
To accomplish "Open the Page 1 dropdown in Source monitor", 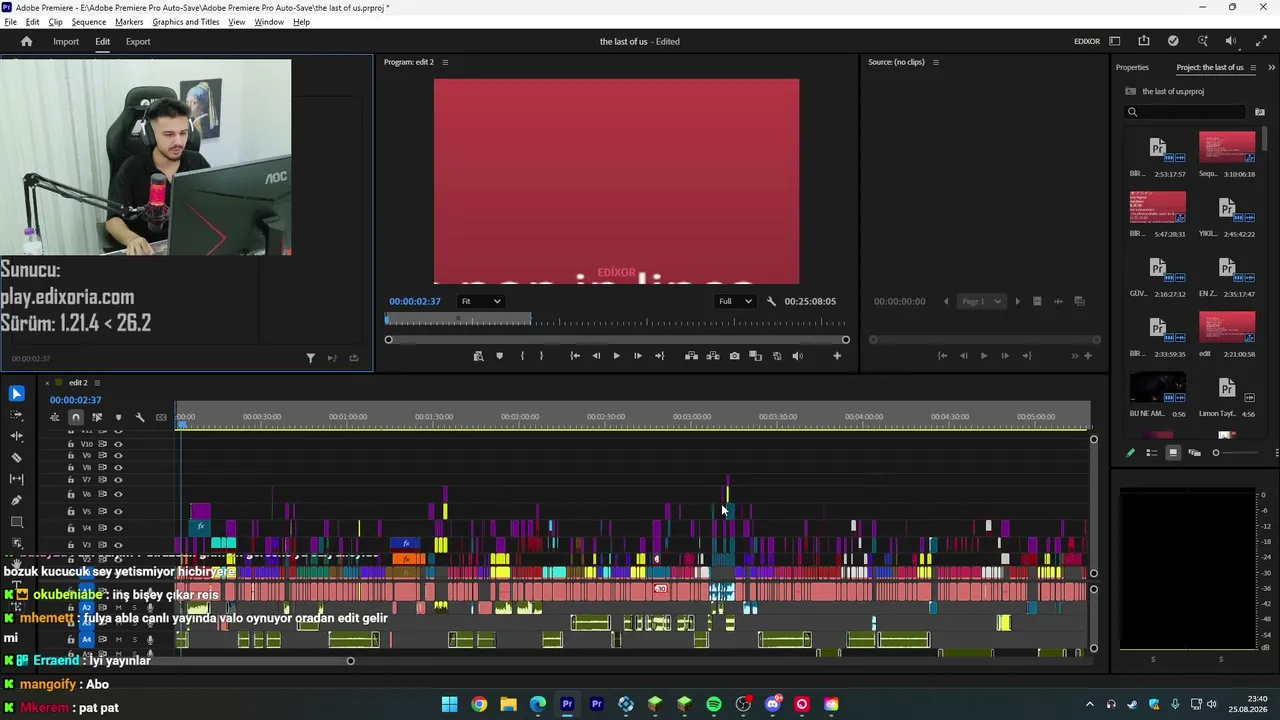I will point(980,301).
